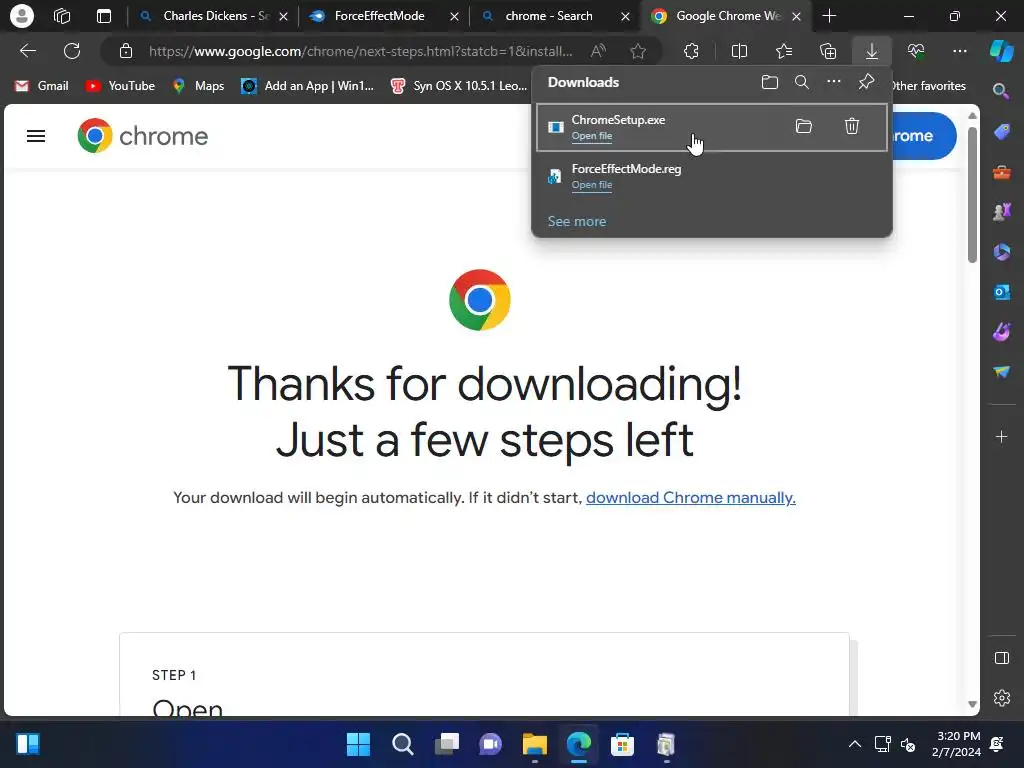The width and height of the screenshot is (1024, 768).
Task: Open sidebar Microsoft 365 icon
Action: (1001, 251)
